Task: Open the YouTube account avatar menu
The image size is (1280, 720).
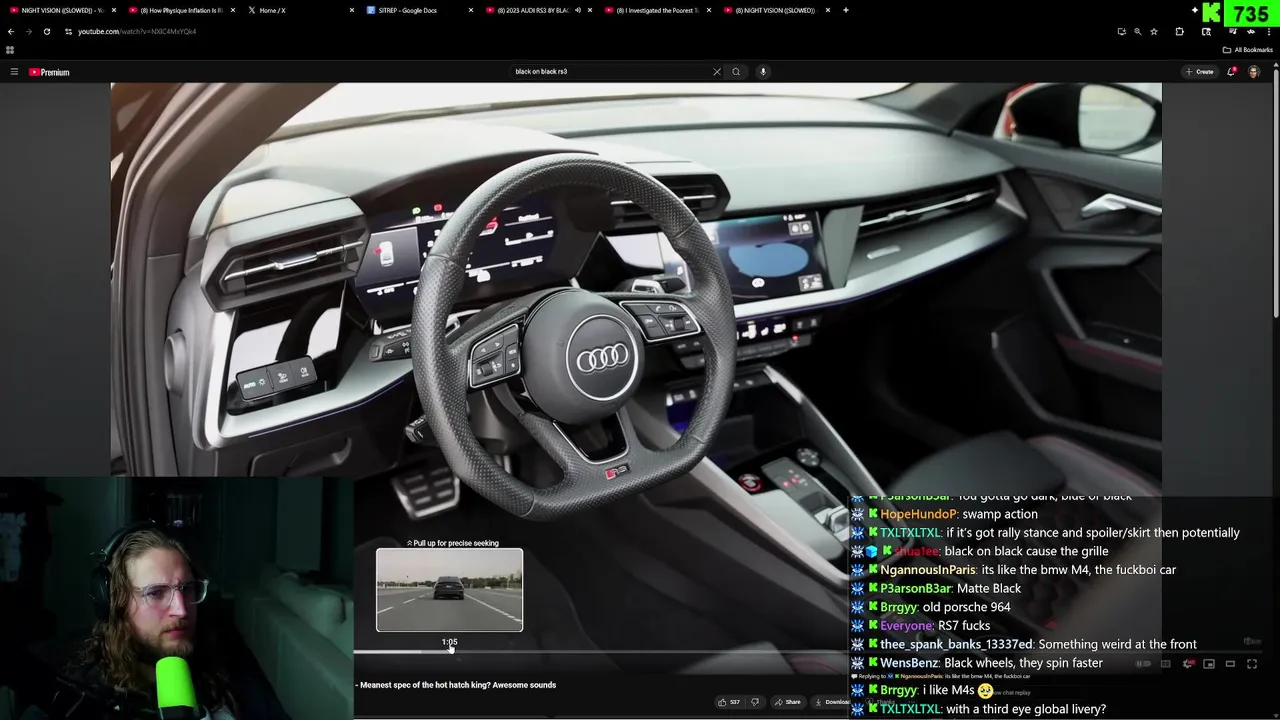Action: [1254, 72]
